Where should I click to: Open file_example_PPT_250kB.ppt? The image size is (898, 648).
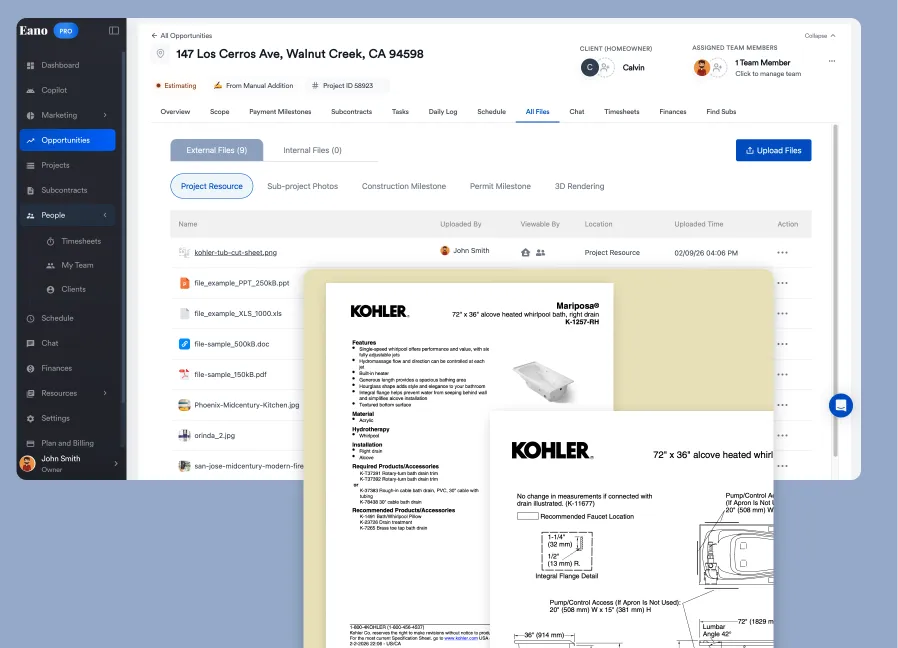pos(242,283)
